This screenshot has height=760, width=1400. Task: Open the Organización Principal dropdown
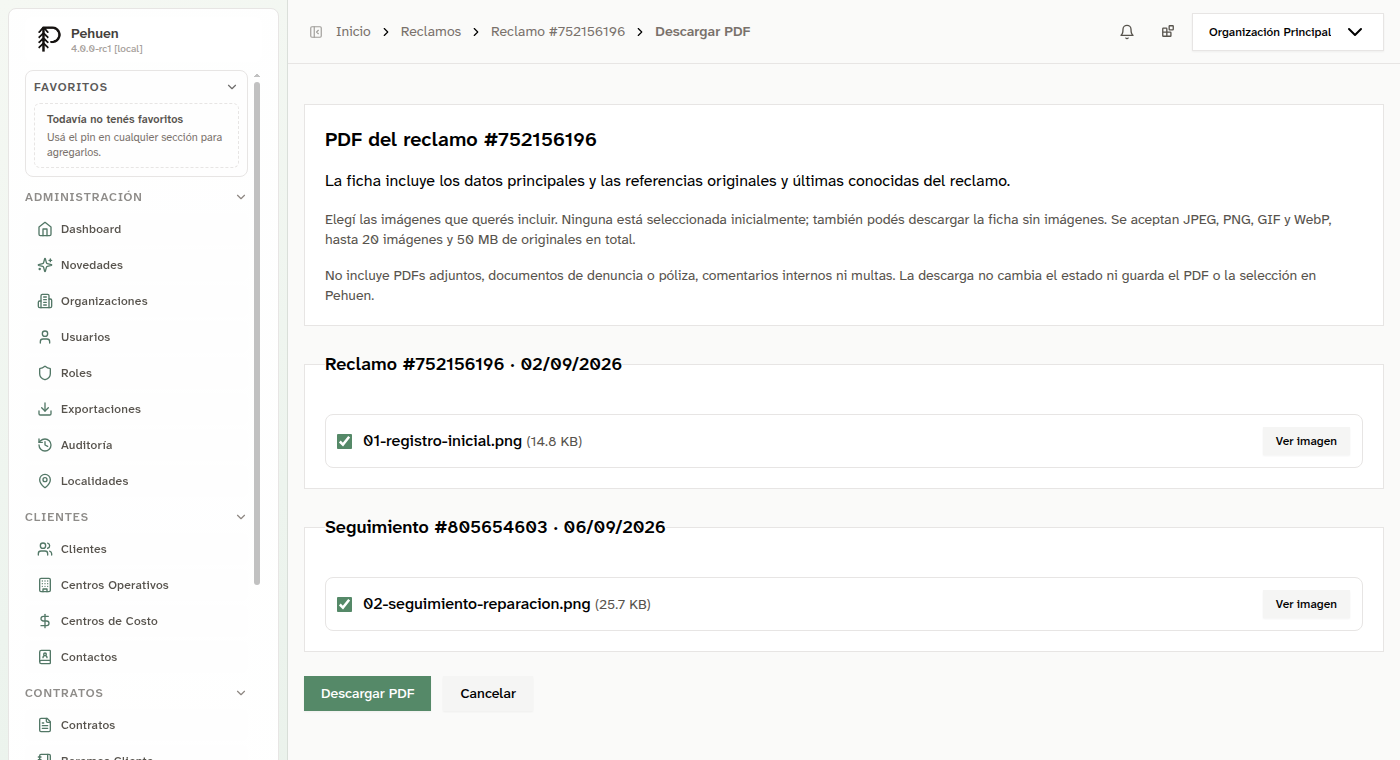(x=1286, y=32)
